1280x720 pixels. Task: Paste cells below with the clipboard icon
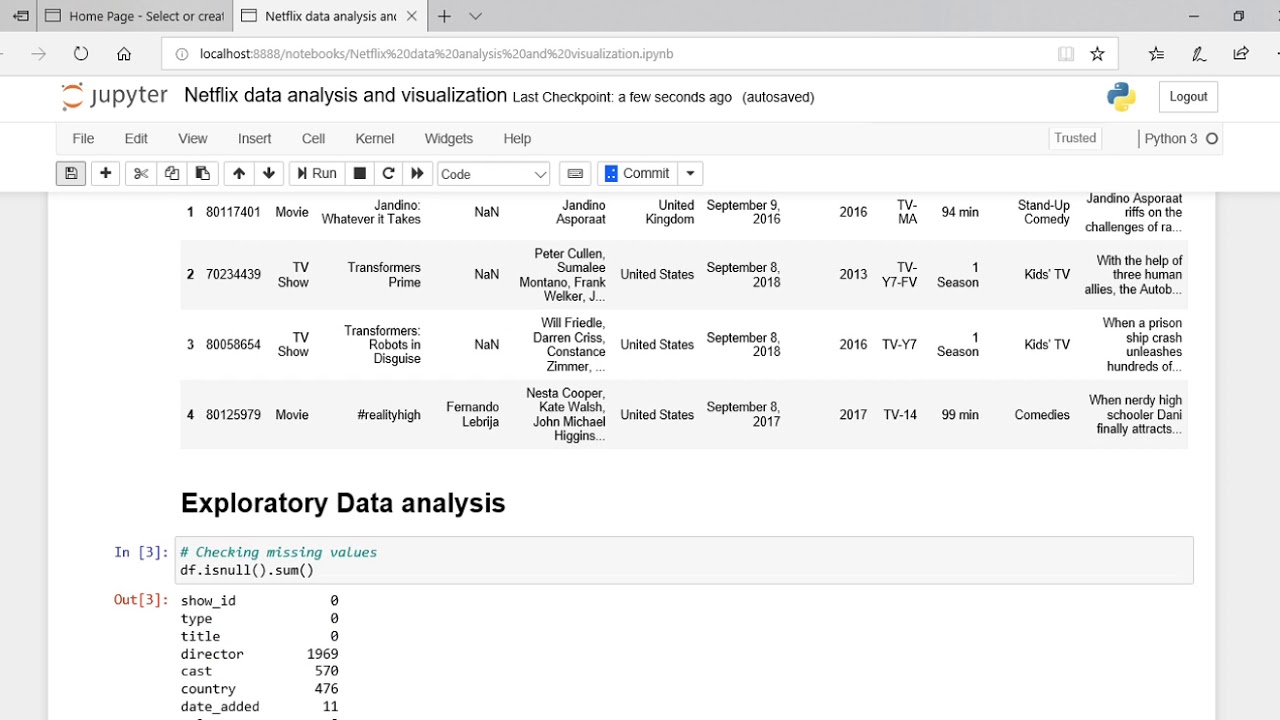[203, 173]
